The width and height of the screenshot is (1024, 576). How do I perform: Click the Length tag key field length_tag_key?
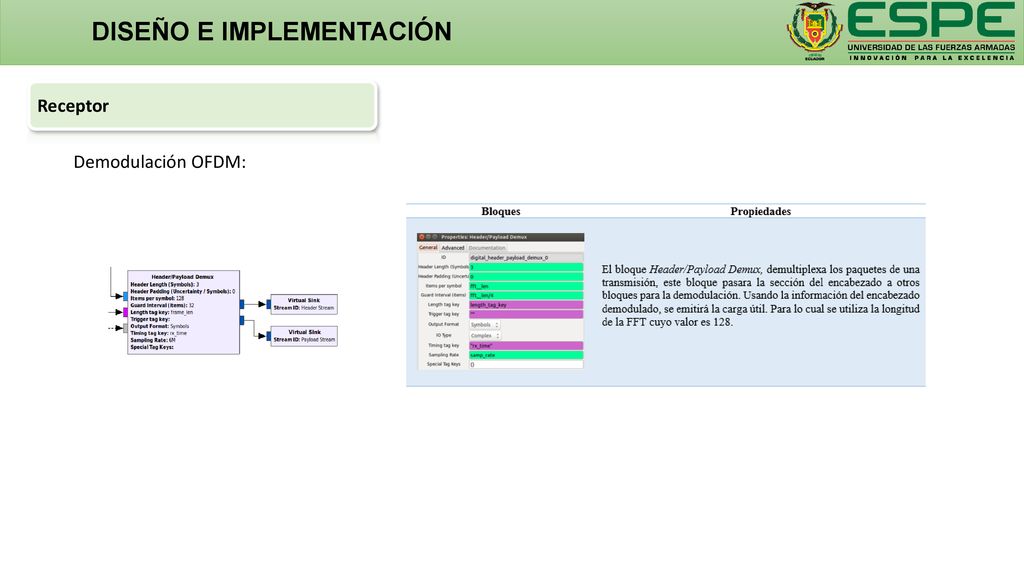(526, 305)
